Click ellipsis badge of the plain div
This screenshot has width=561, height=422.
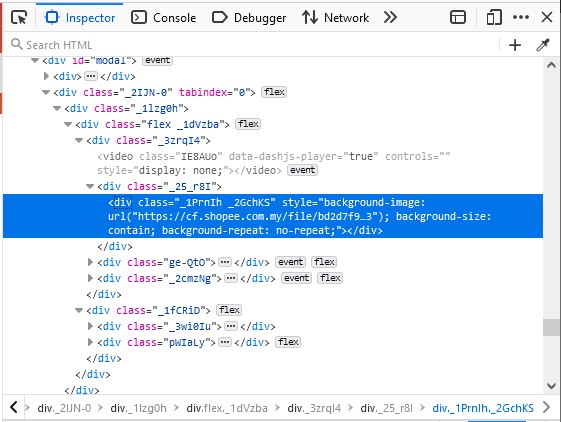tap(91, 76)
